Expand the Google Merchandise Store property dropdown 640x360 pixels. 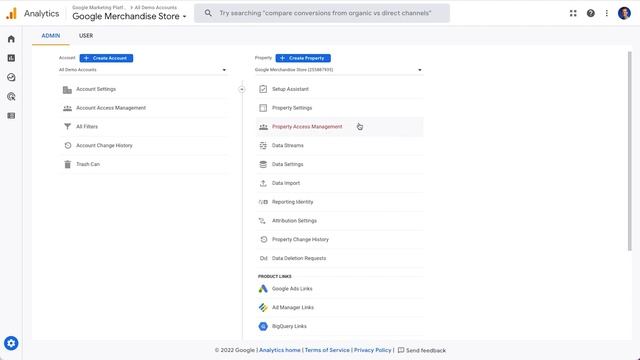[339, 70]
